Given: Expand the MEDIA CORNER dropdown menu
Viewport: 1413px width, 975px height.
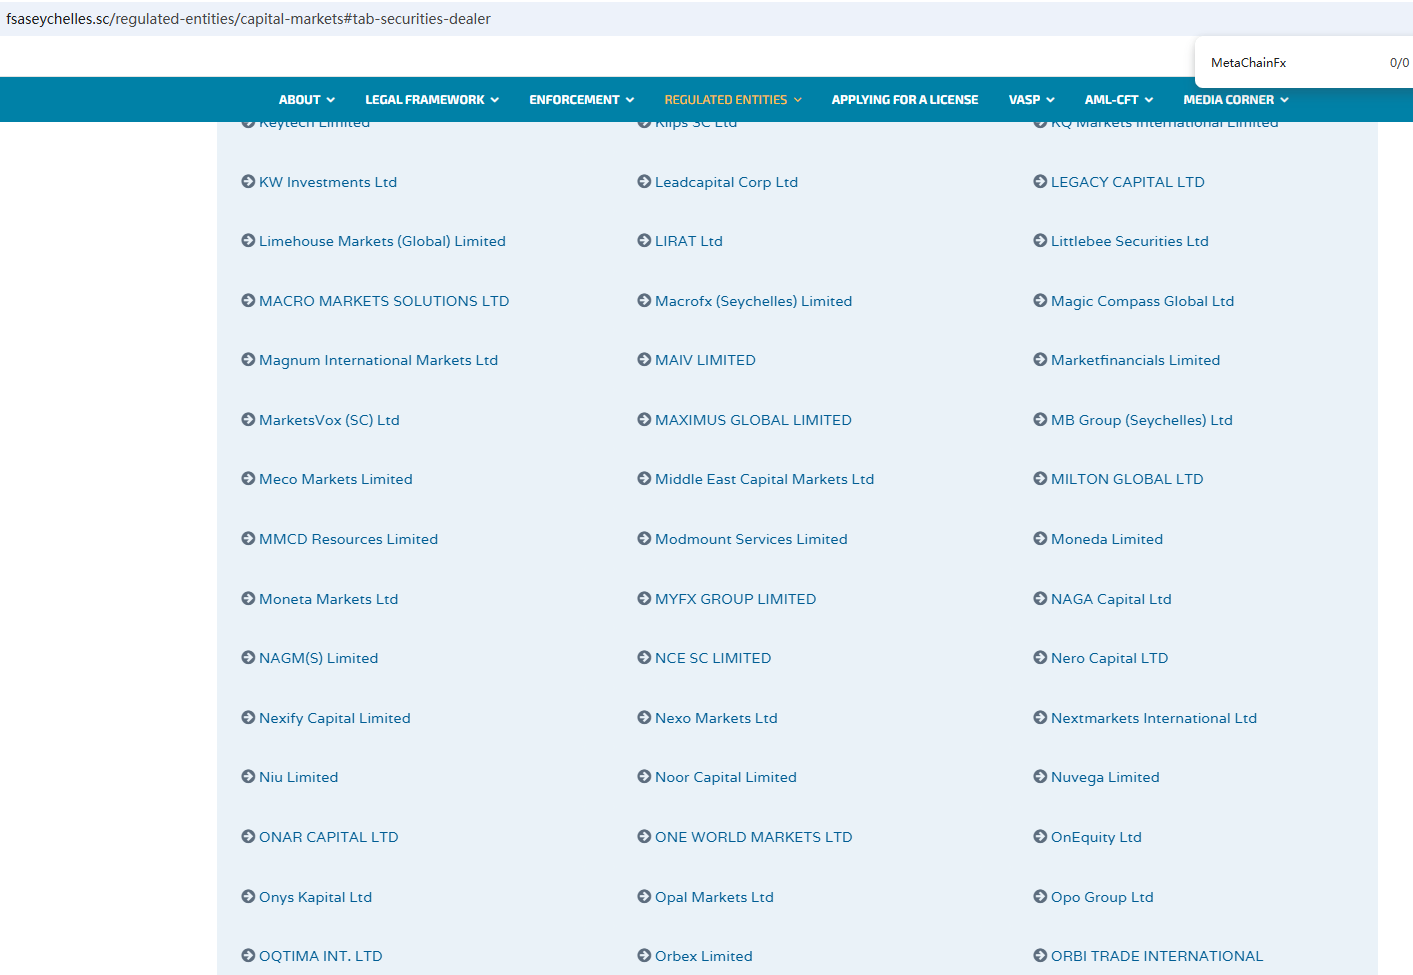Looking at the screenshot, I should point(1236,100).
